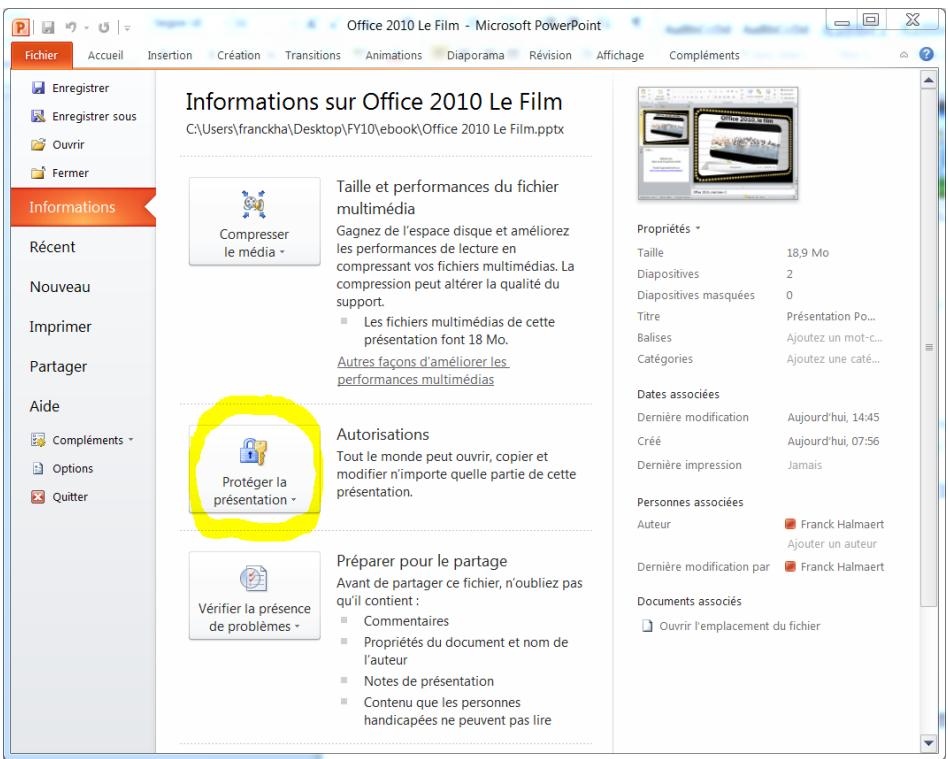This screenshot has height=759, width=948.
Task: Click the Ouvrir folder icon
Action: (38, 145)
